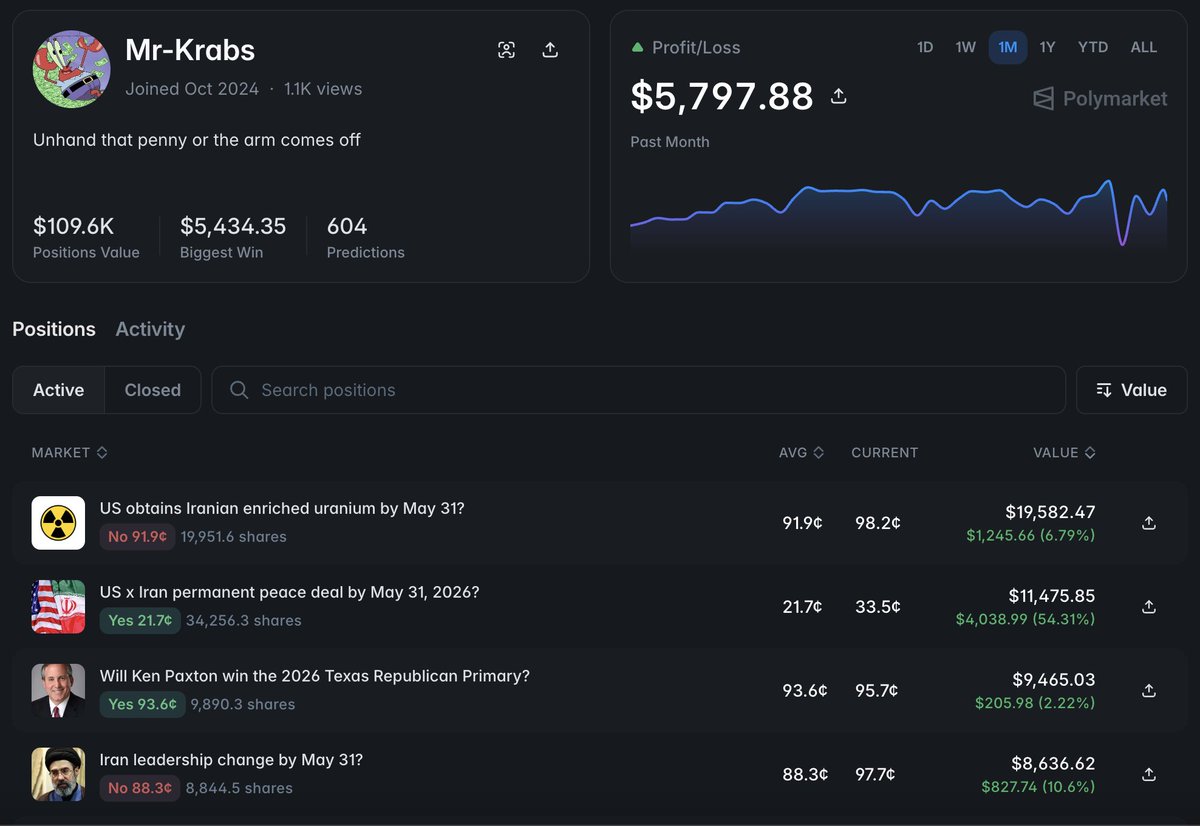The height and width of the screenshot is (826, 1200).
Task: Click the profile scan/QR icon beside Mr-Krabs
Action: coord(507,50)
